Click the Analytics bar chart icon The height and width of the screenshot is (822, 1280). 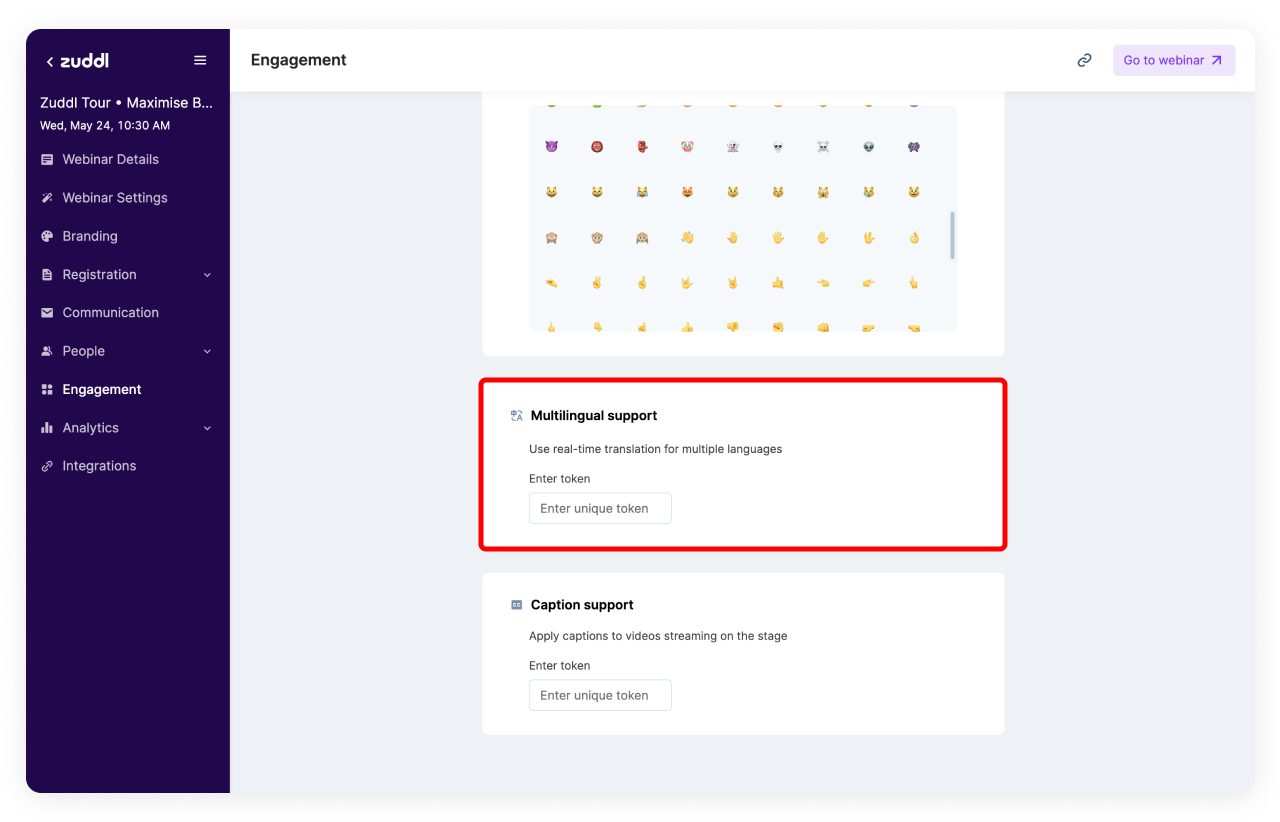[x=47, y=428]
